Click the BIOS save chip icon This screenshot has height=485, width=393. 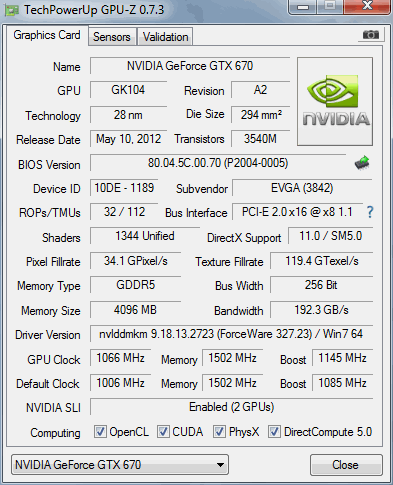click(362, 163)
